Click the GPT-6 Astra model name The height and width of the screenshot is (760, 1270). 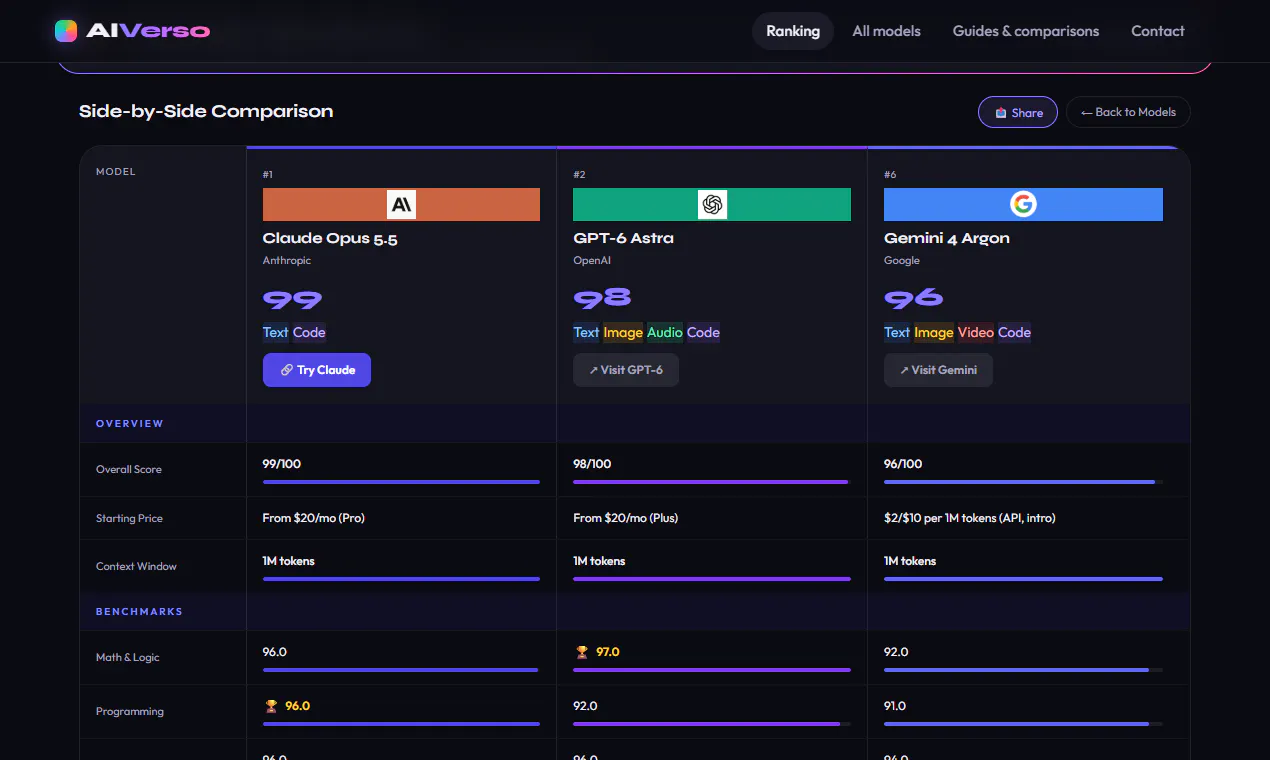coord(623,238)
